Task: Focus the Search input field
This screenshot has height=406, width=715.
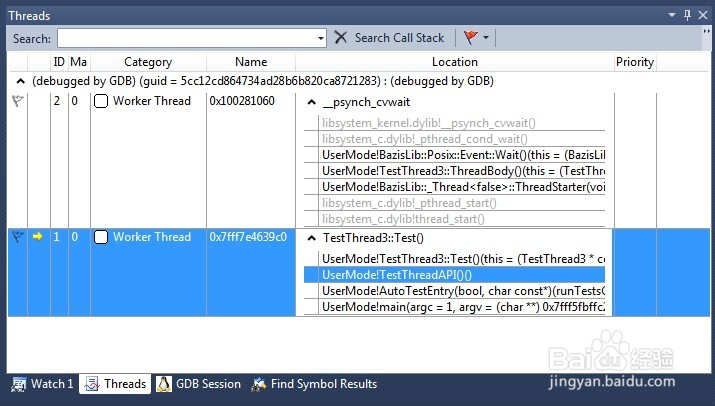Action: [187, 38]
